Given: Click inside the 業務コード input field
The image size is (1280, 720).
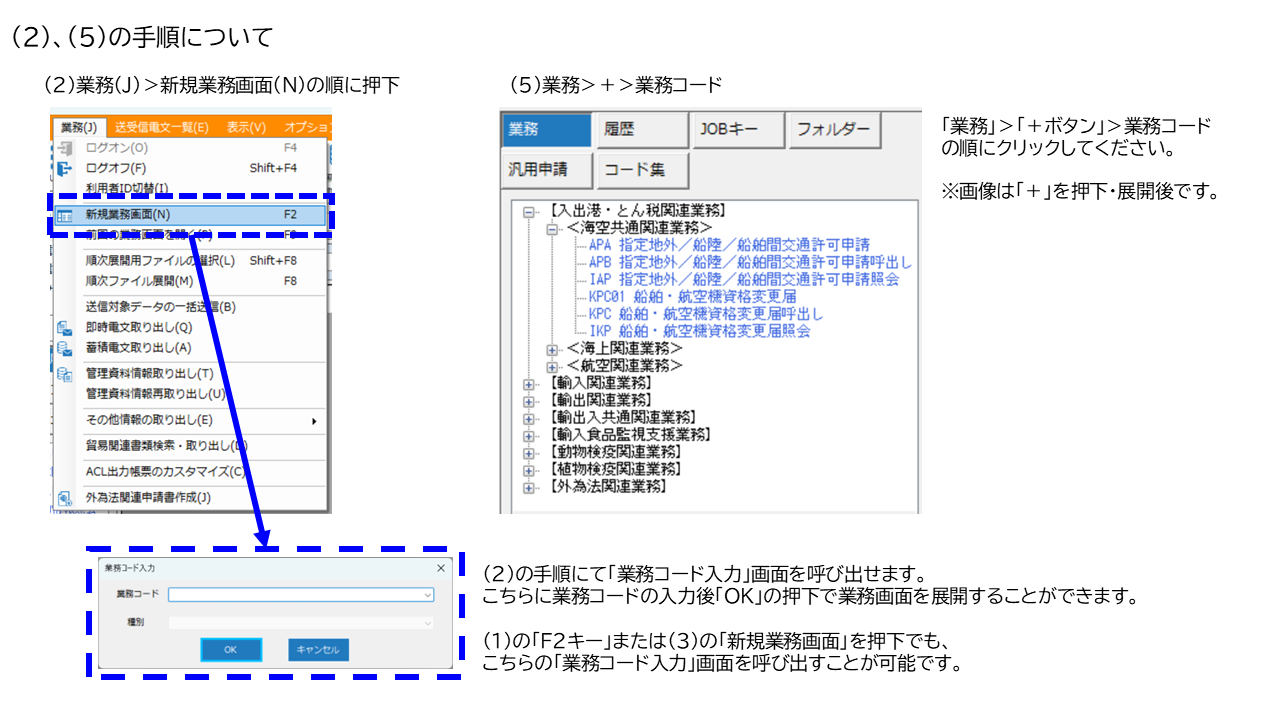Looking at the screenshot, I should coord(300,595).
